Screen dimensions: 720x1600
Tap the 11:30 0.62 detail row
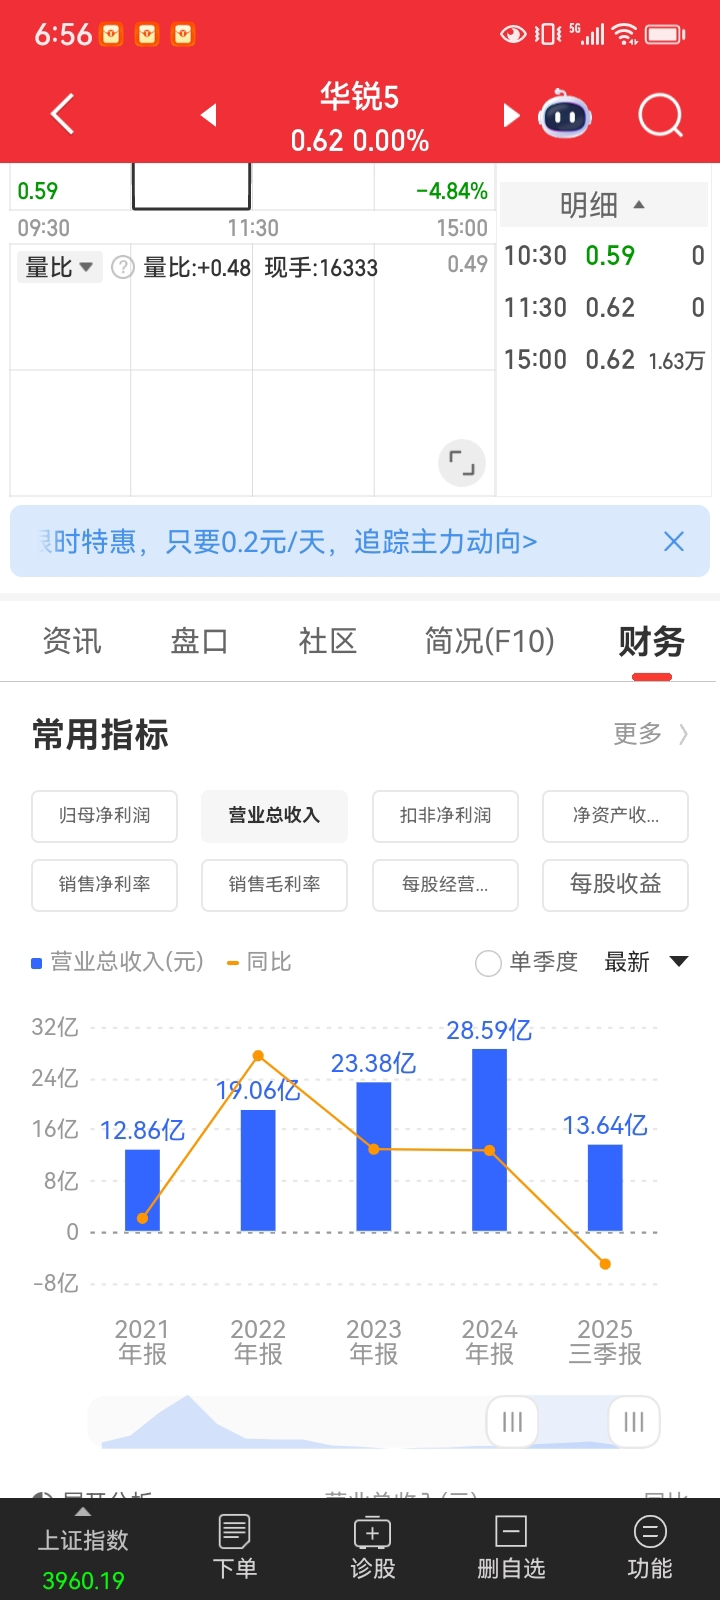click(604, 308)
